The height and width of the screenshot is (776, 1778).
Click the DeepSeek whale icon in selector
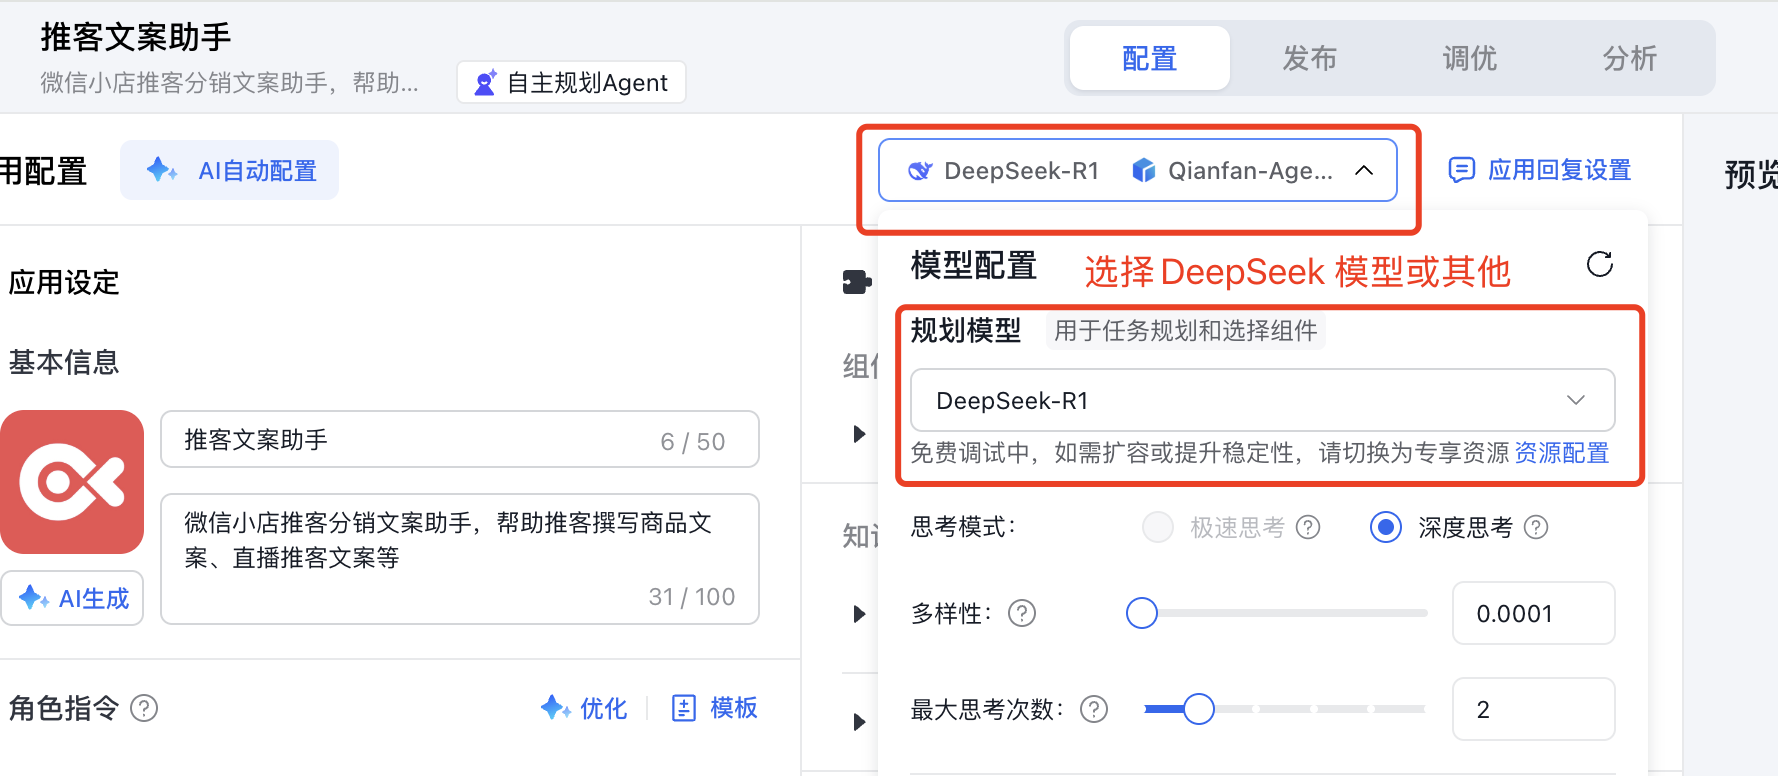[919, 171]
